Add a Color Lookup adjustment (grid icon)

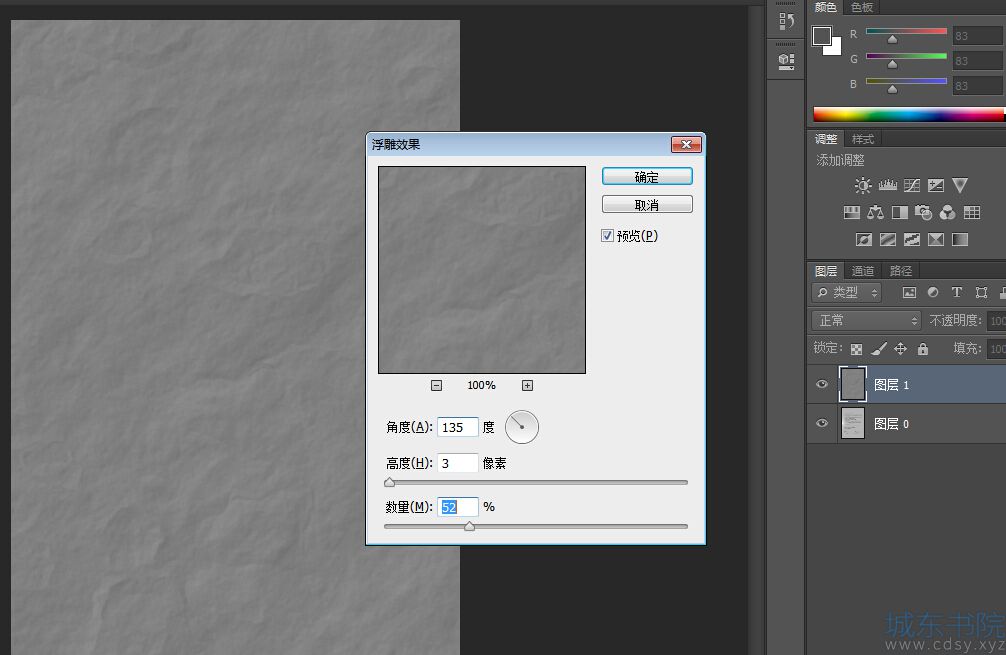point(972,212)
